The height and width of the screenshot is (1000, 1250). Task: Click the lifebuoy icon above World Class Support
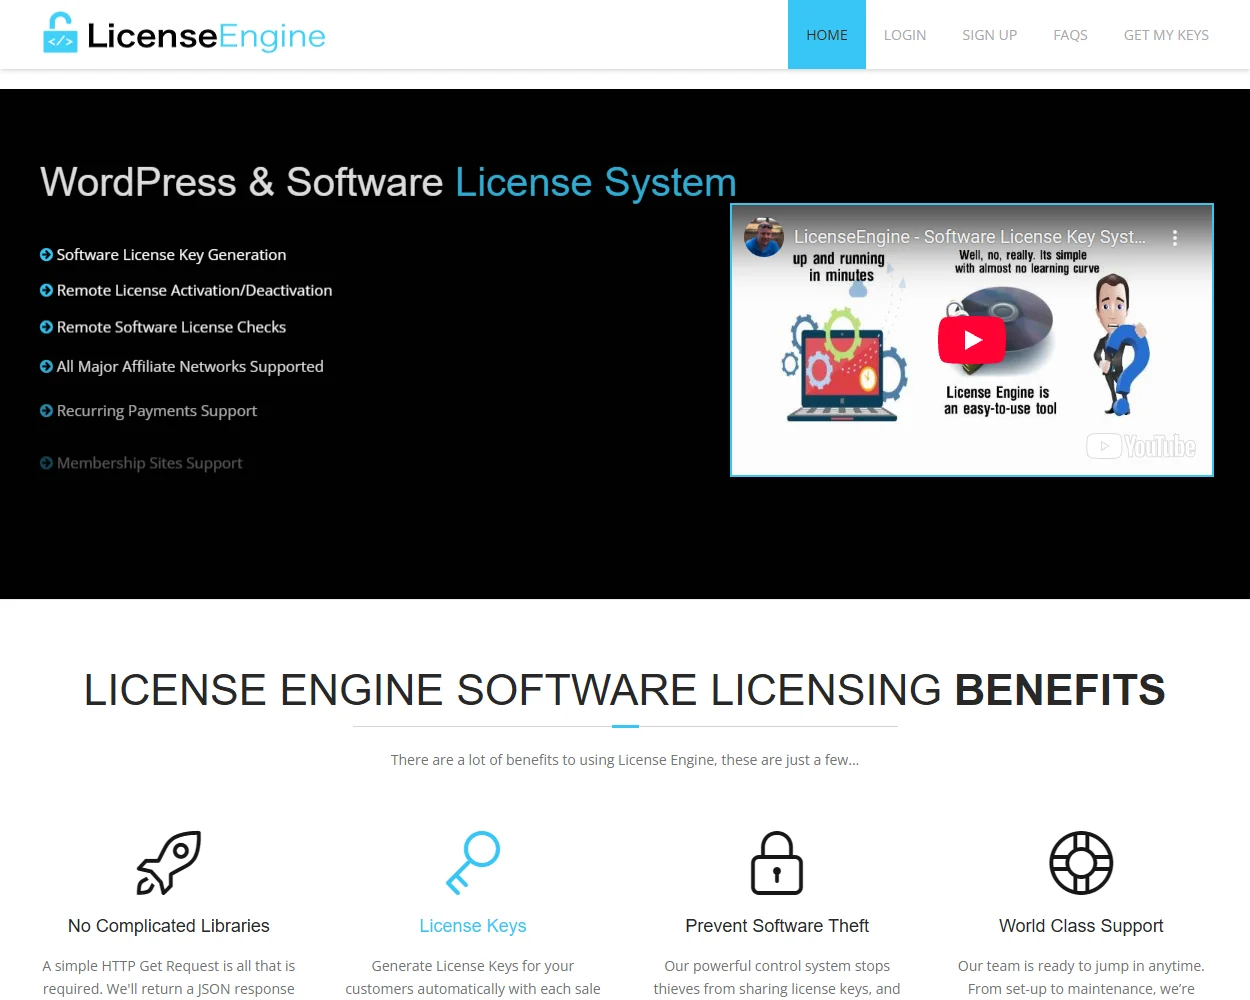click(x=1081, y=863)
